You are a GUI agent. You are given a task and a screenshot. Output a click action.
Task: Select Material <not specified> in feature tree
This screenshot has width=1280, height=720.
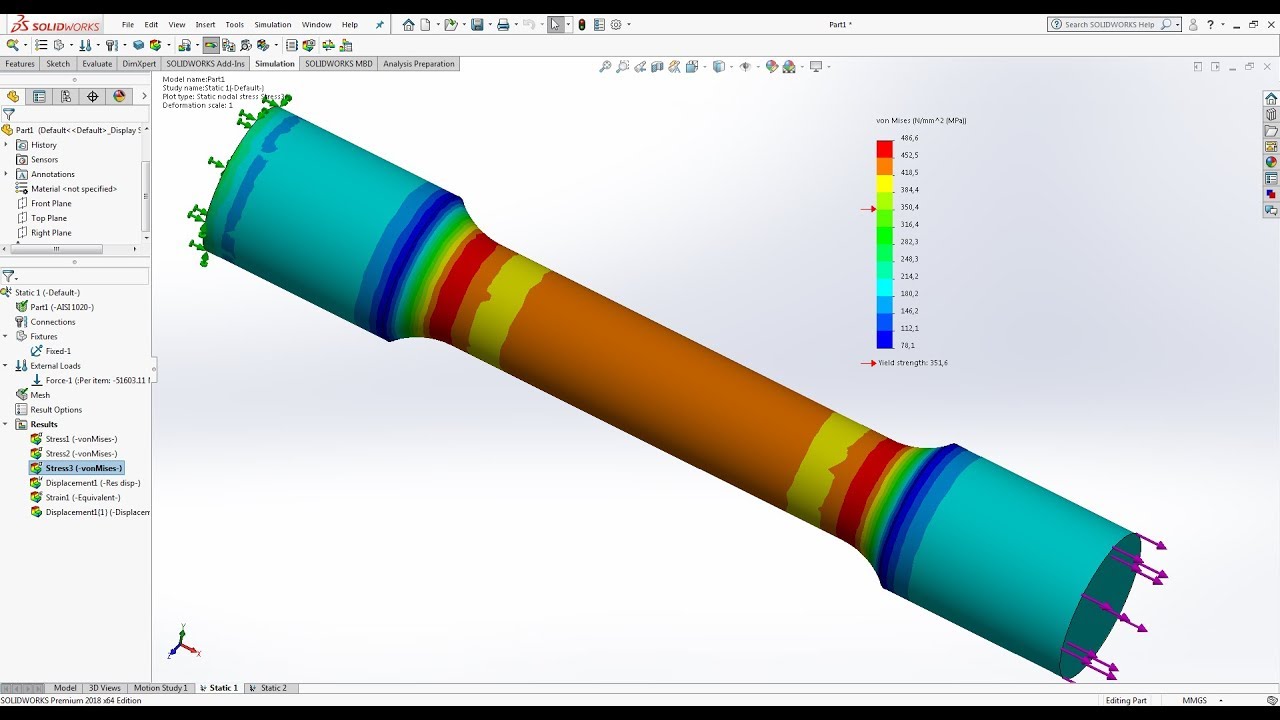73,189
